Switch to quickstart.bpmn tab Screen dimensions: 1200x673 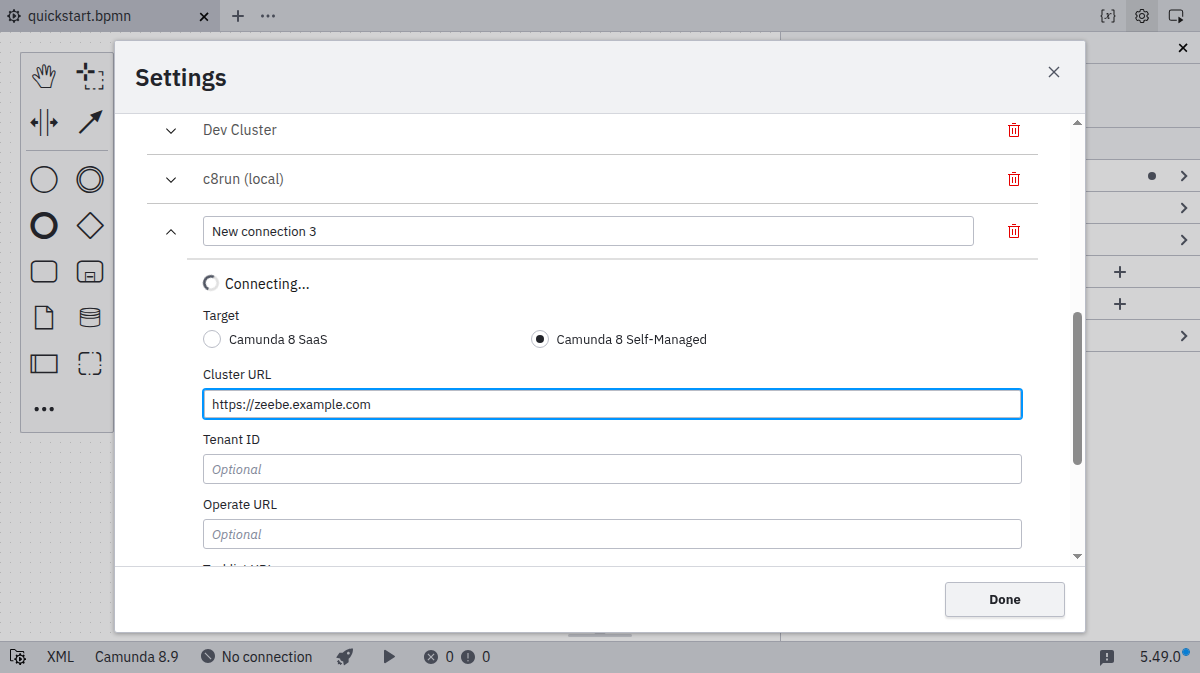79,16
